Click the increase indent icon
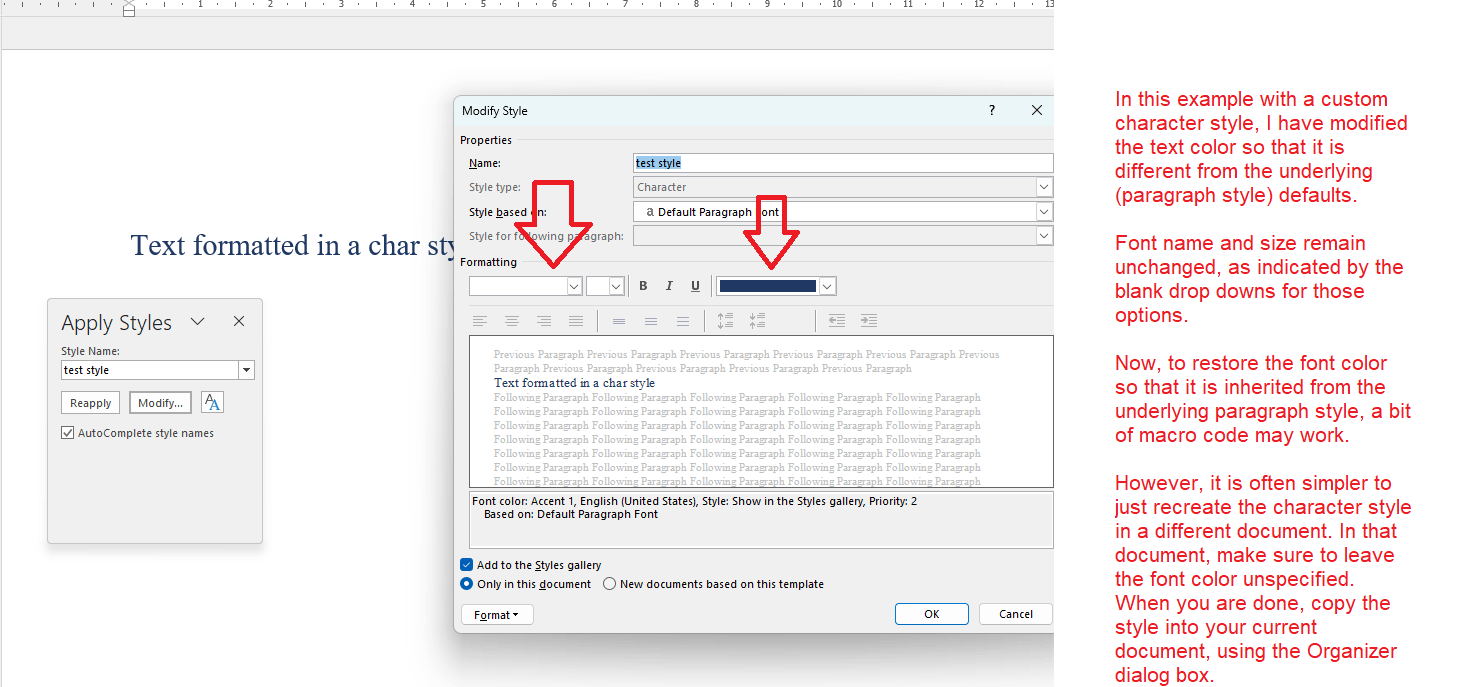The height and width of the screenshot is (687, 1480). pyautogui.click(x=869, y=321)
